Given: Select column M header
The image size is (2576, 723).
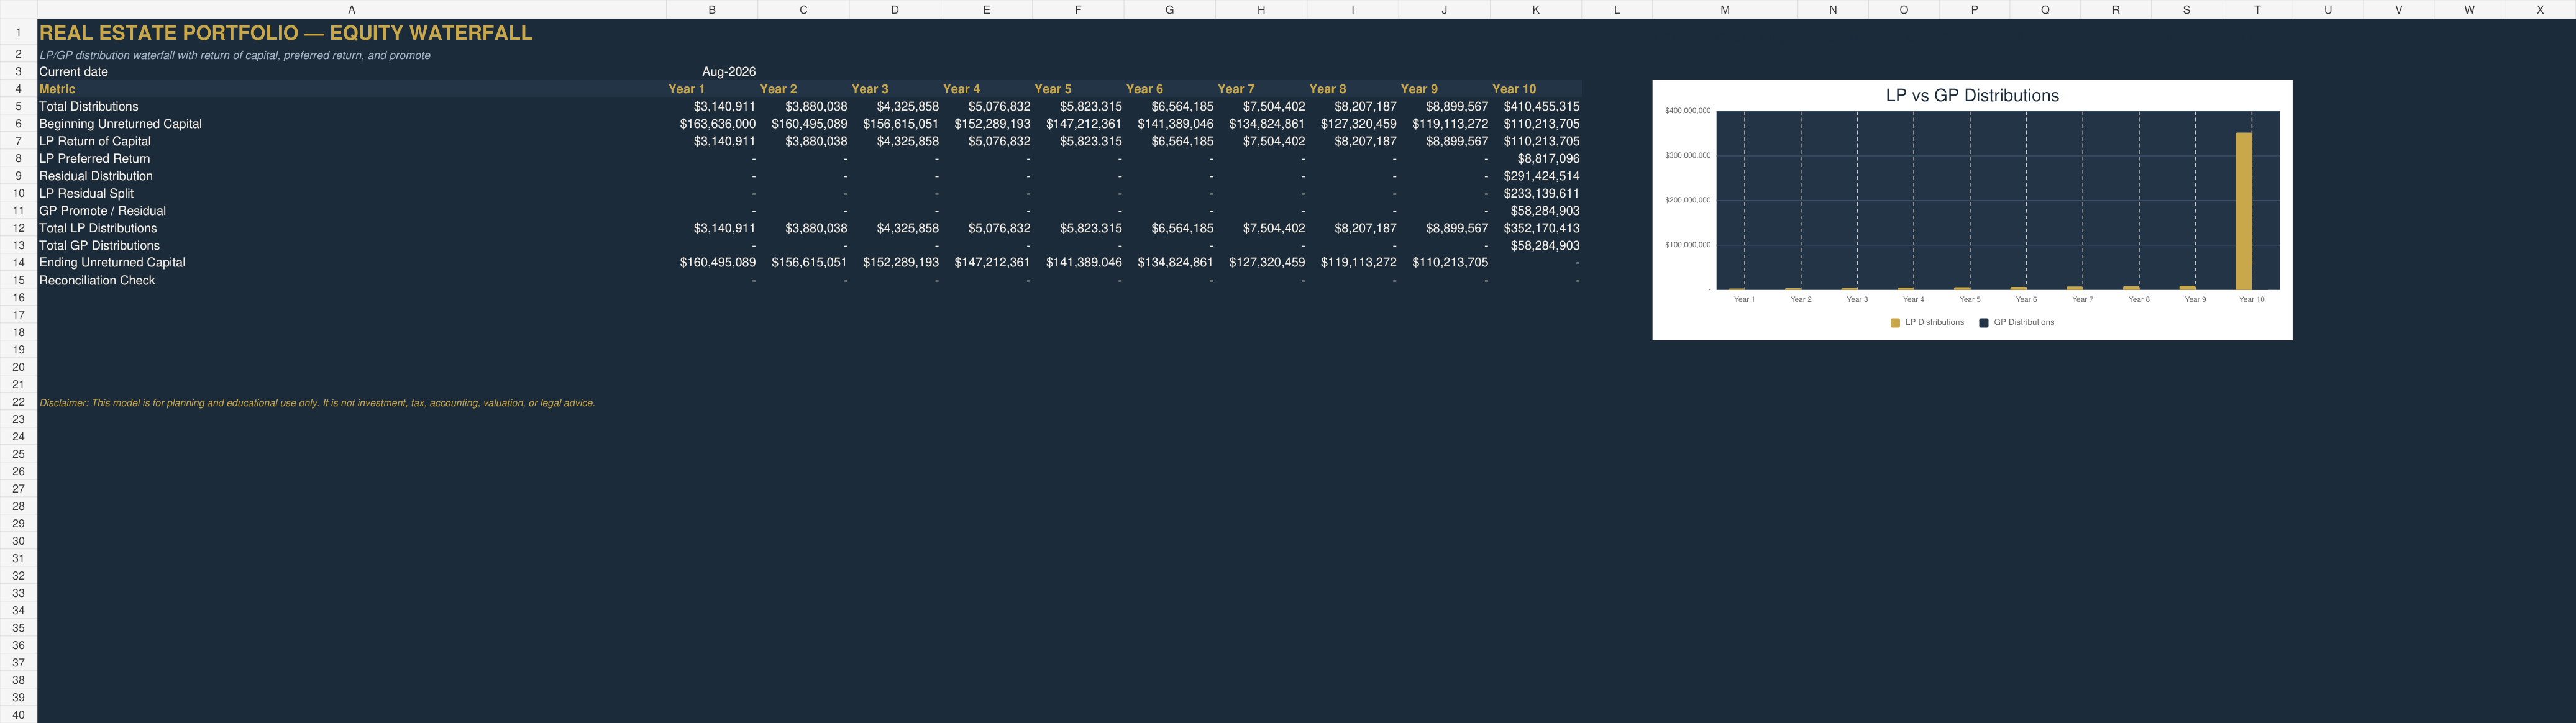Looking at the screenshot, I should (1724, 9).
